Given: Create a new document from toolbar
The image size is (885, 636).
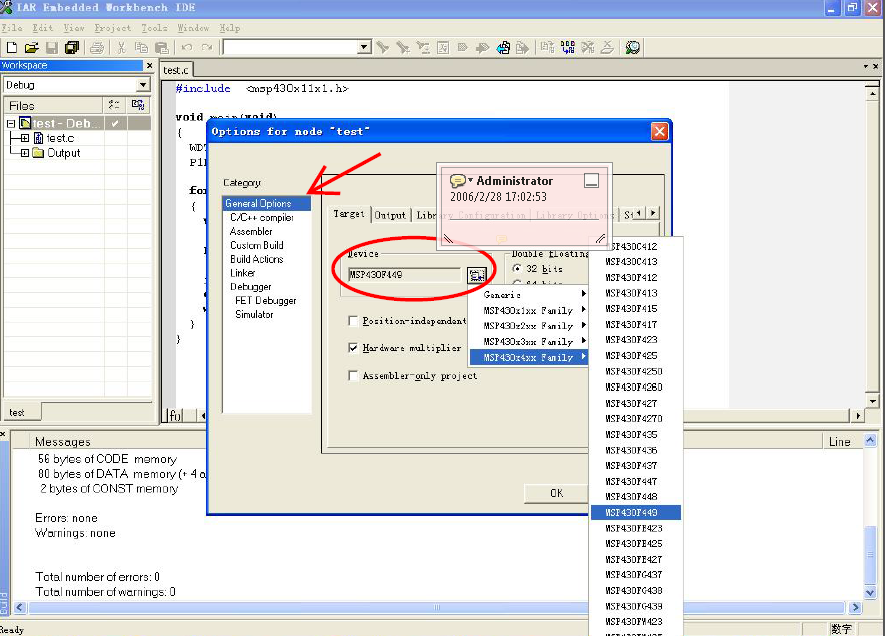Looking at the screenshot, I should (11, 48).
